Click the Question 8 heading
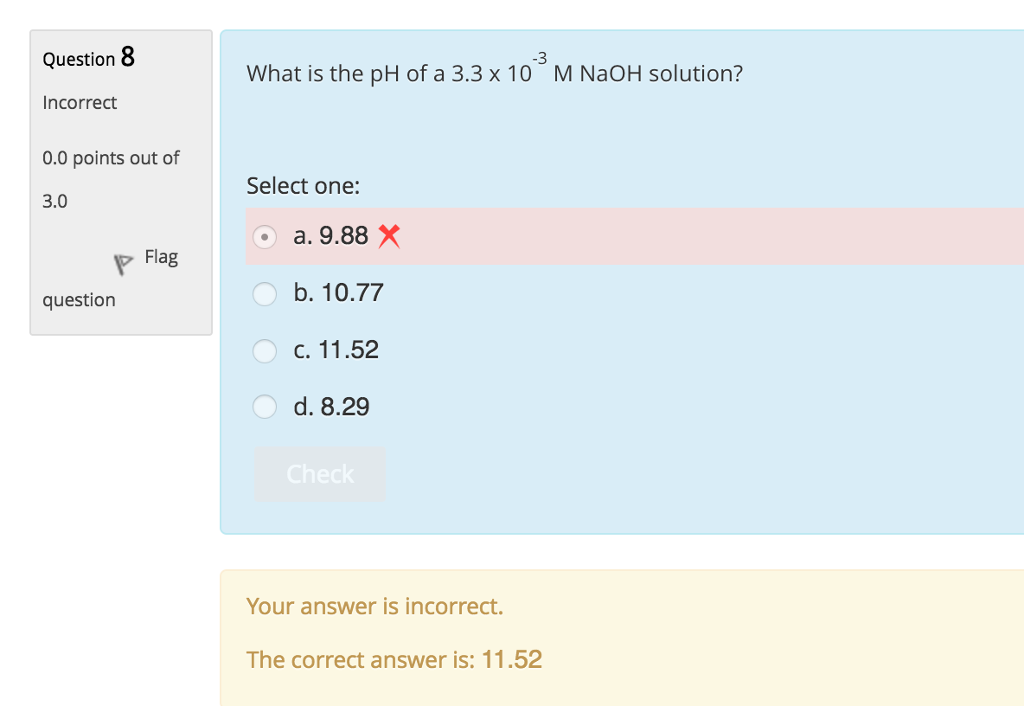 tap(88, 58)
